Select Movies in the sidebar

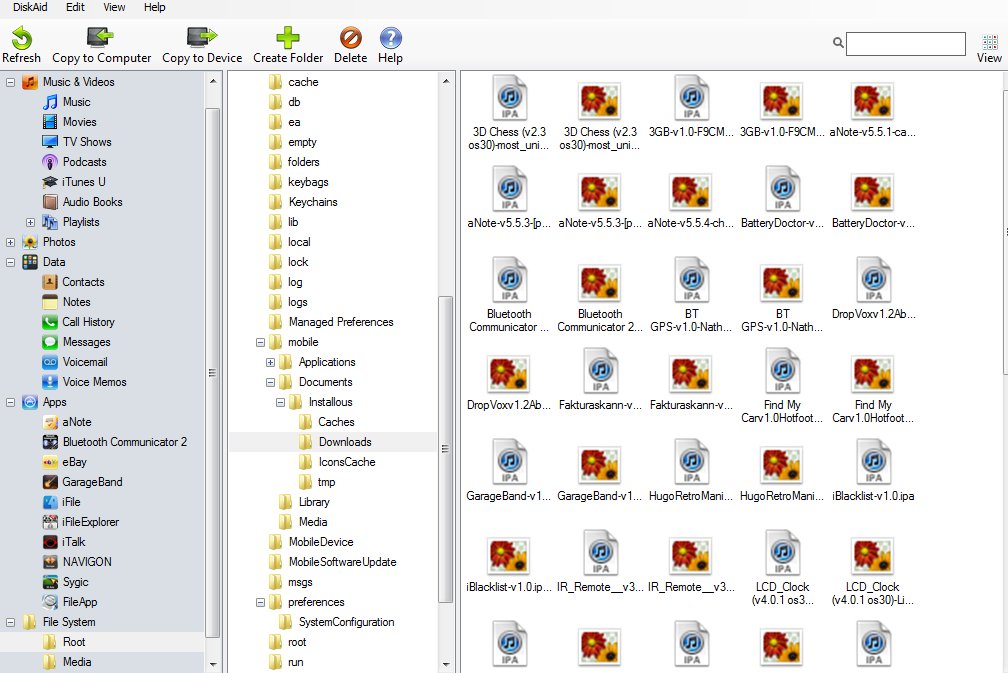coord(79,121)
